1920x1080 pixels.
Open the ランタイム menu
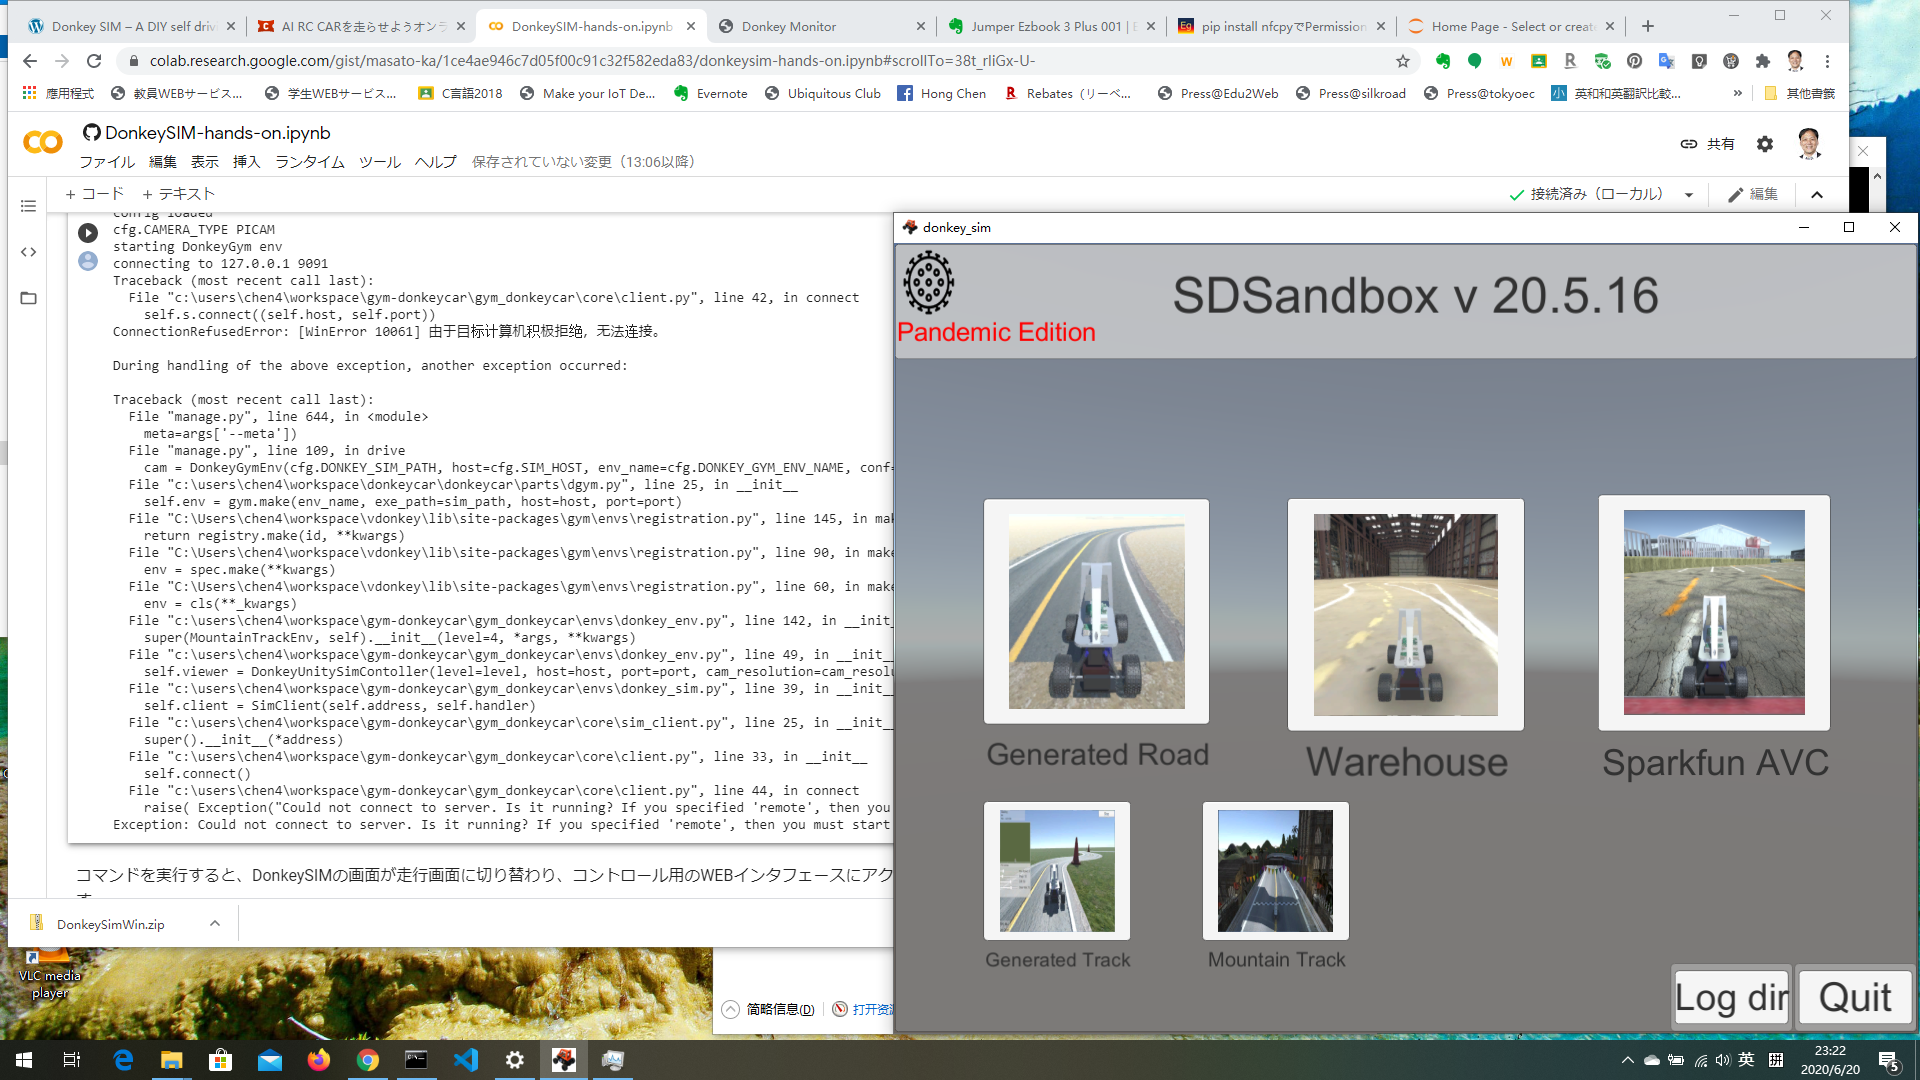[x=310, y=162]
